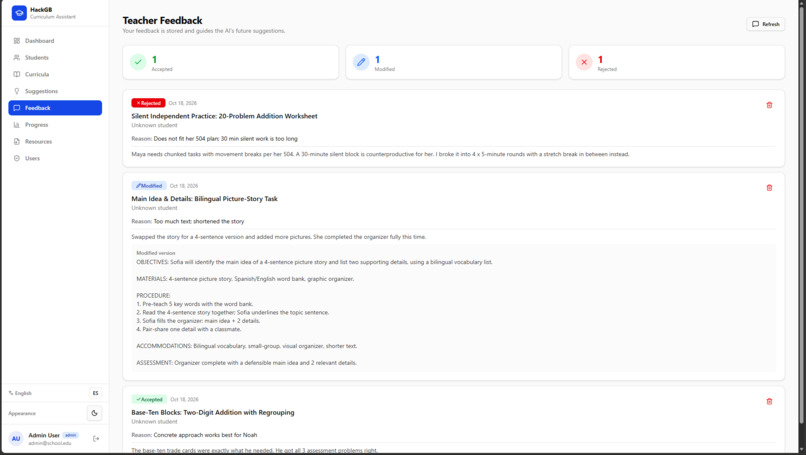Click the red Rejected status badge
Viewport: 806px width, 455px height.
point(148,103)
